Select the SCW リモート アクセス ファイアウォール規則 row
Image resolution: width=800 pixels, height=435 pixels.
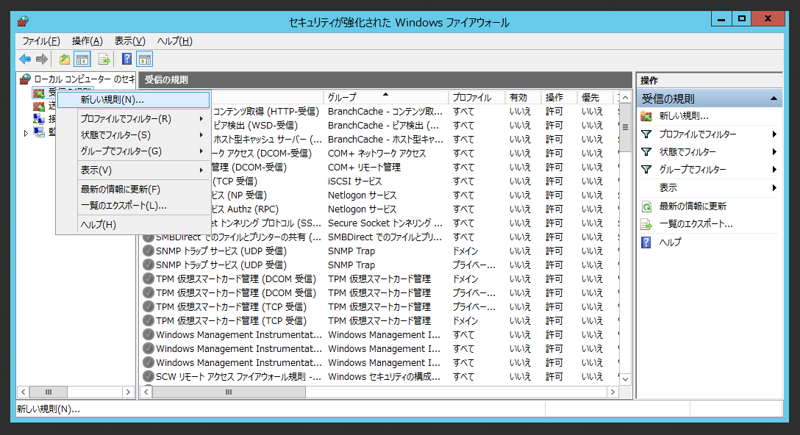[x=380, y=377]
